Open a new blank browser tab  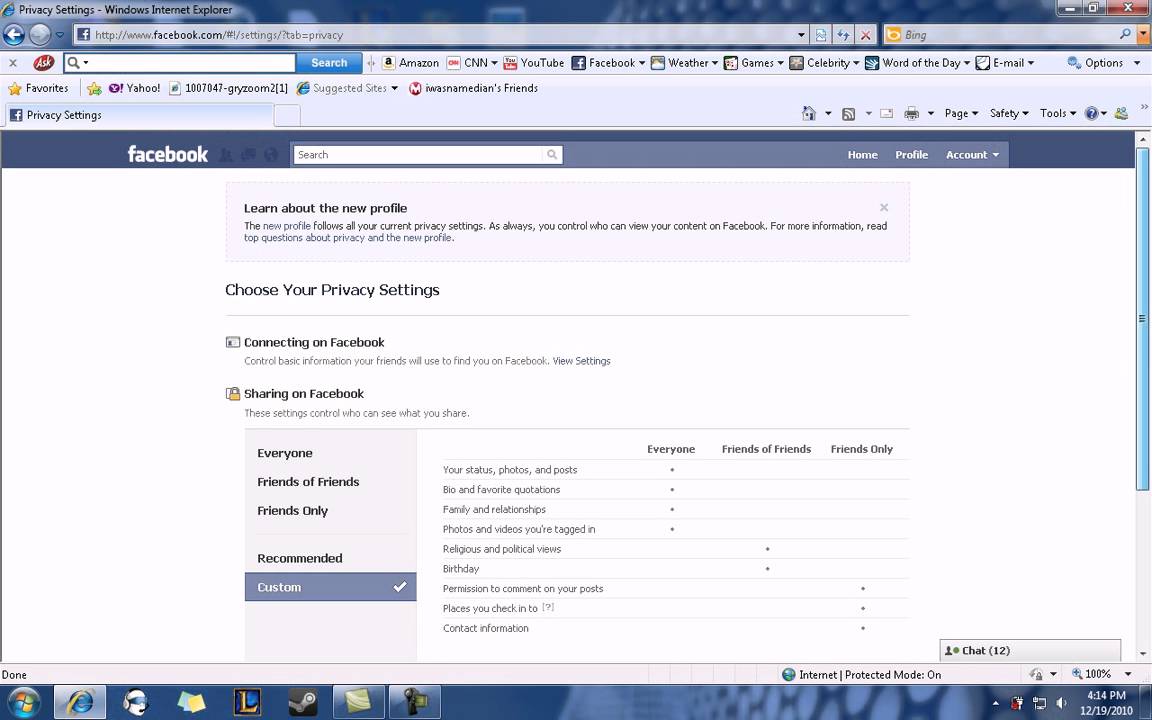(x=287, y=115)
